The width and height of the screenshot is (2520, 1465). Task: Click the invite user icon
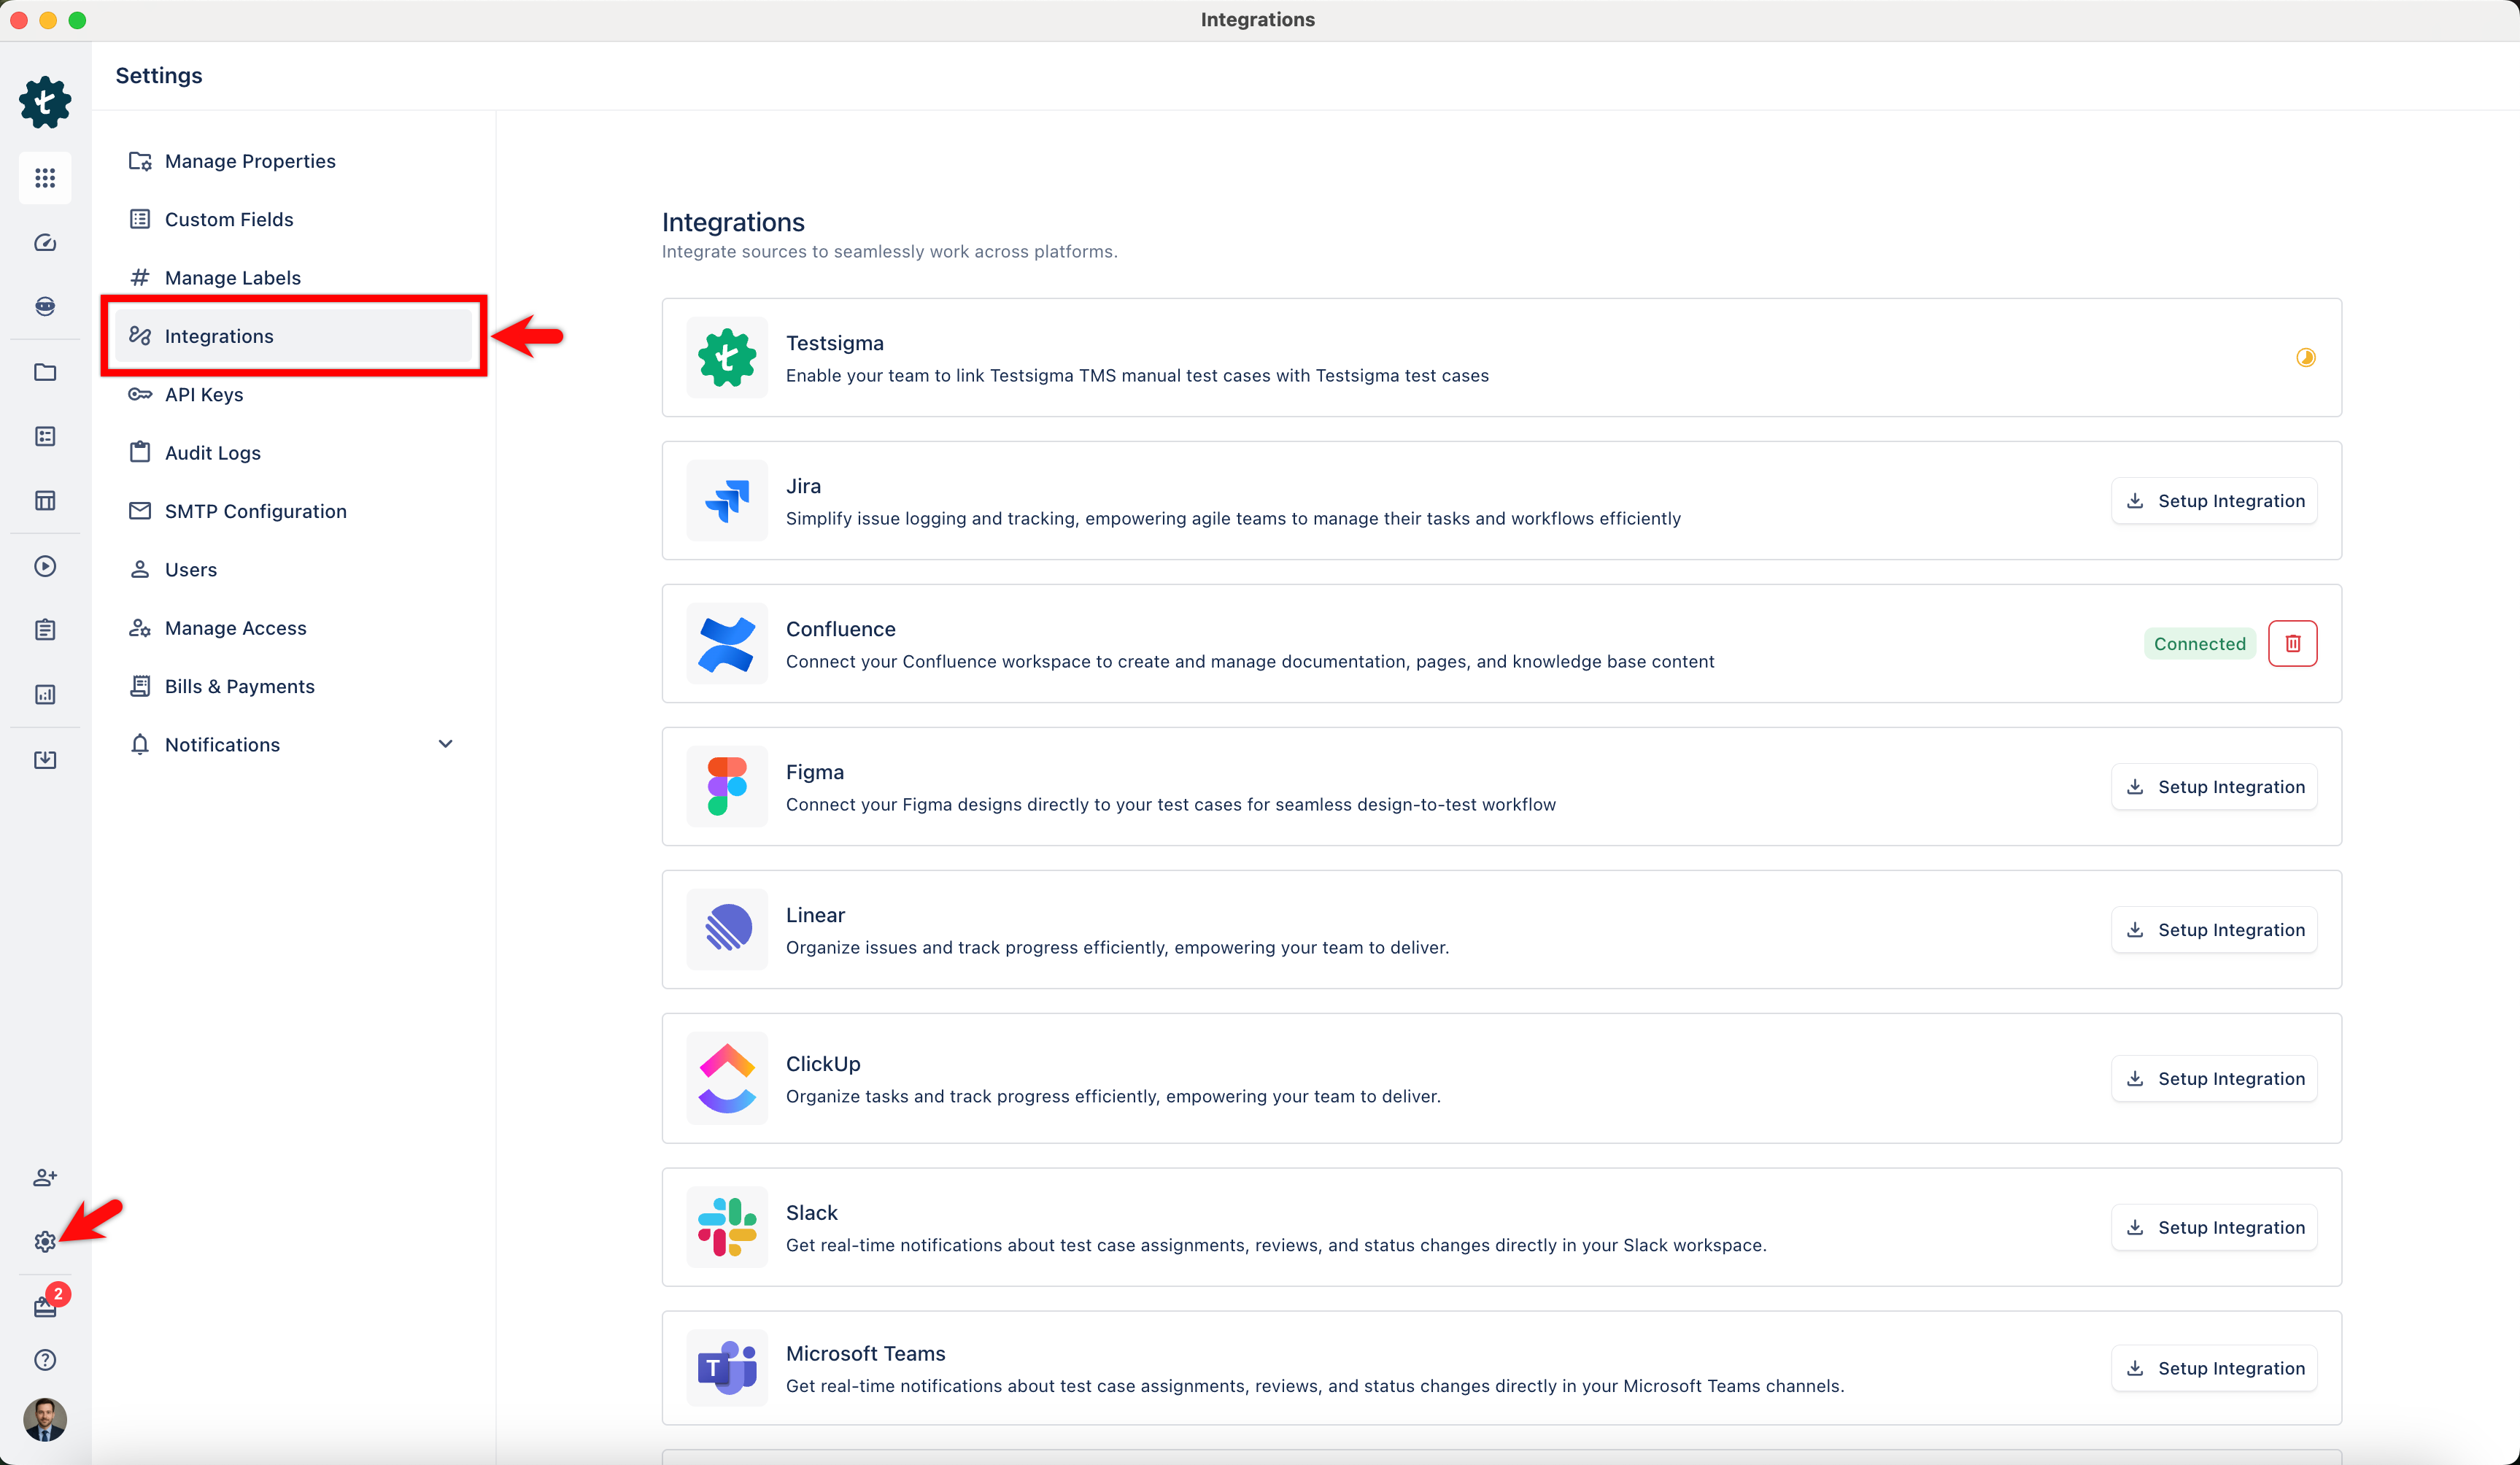45,1177
